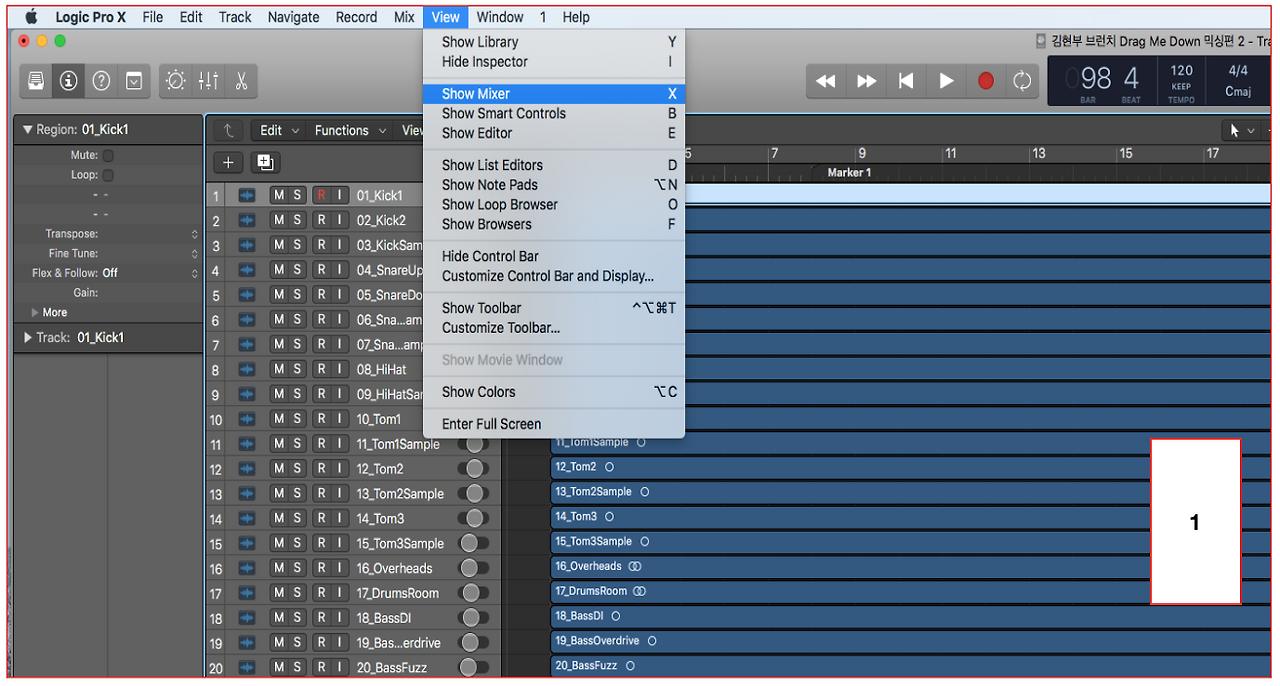Open the Library panel icon
The image size is (1280, 686).
(x=36, y=81)
